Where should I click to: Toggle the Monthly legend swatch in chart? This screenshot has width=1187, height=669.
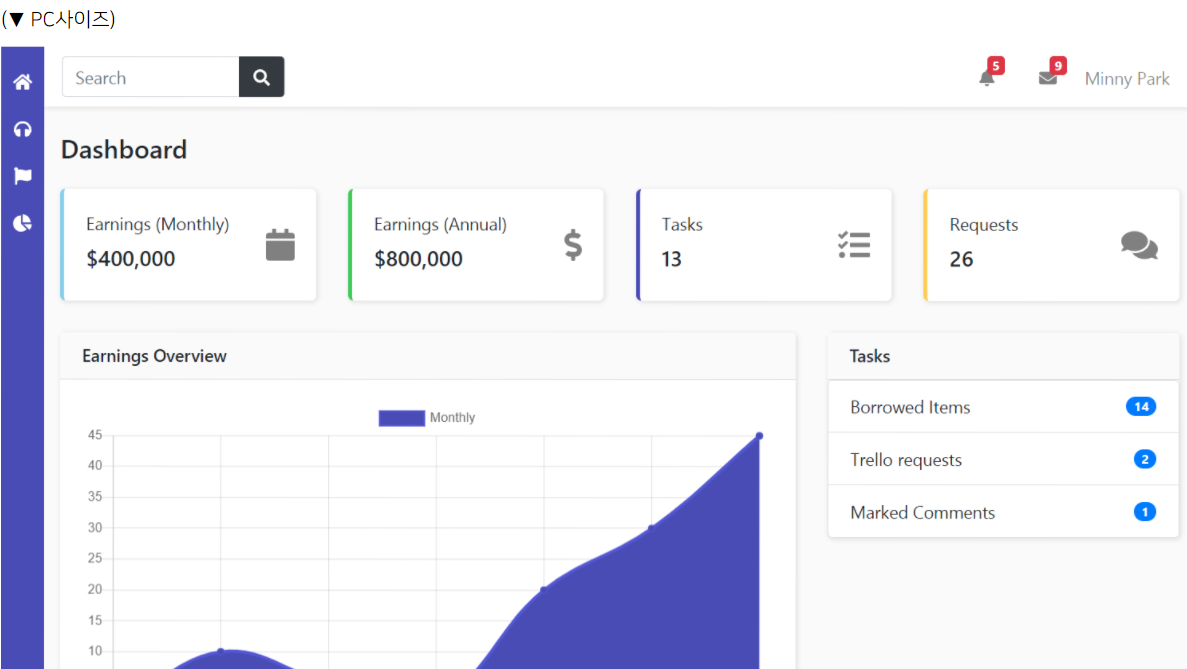click(x=401, y=418)
